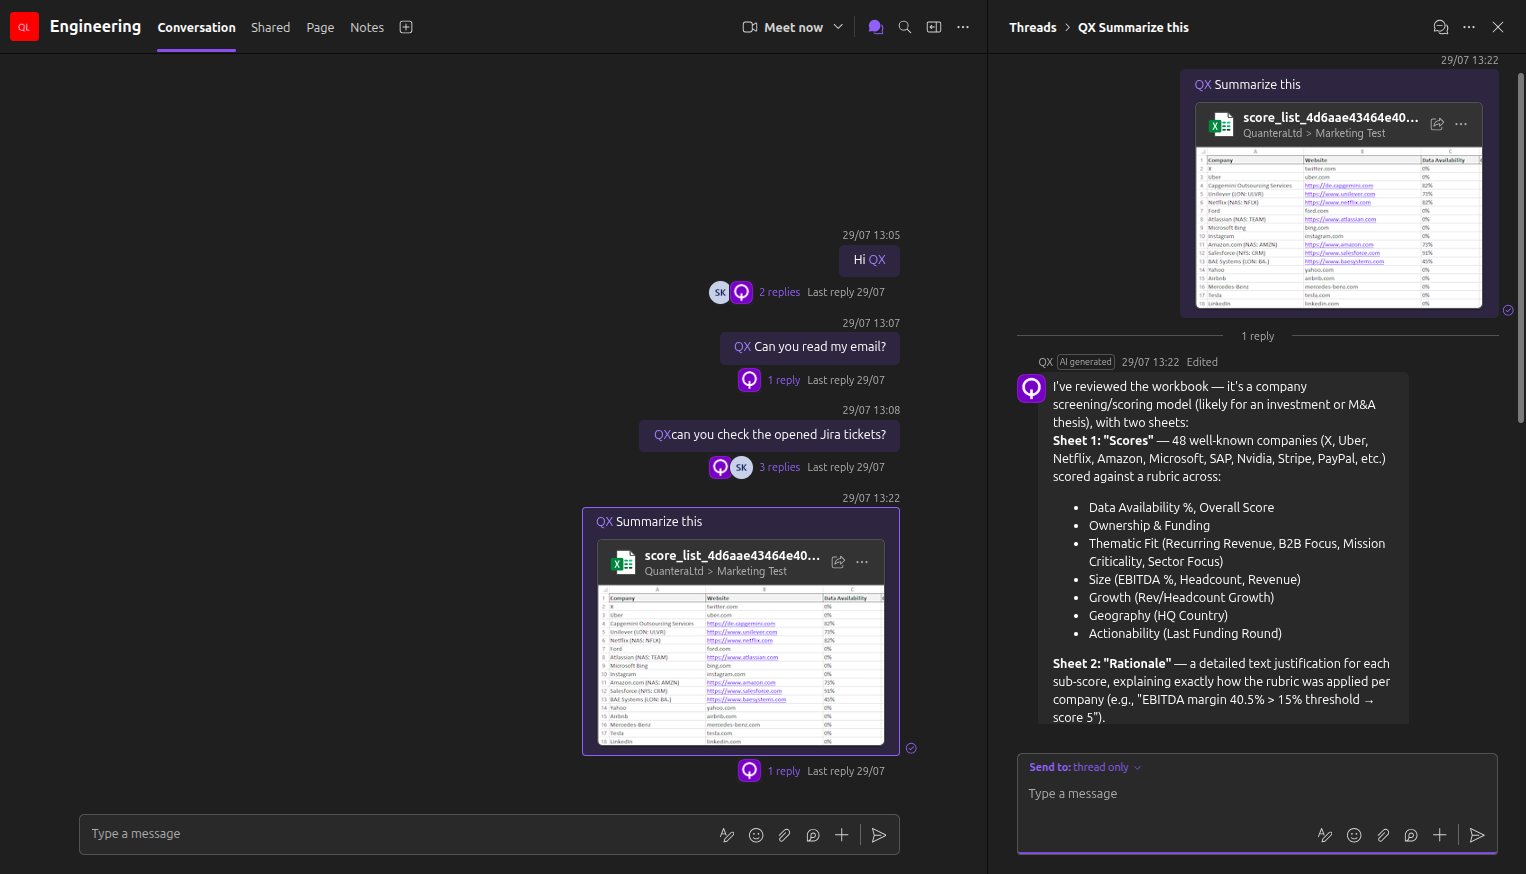This screenshot has height=874, width=1526.
Task: Send the message in main compose box
Action: (879, 835)
